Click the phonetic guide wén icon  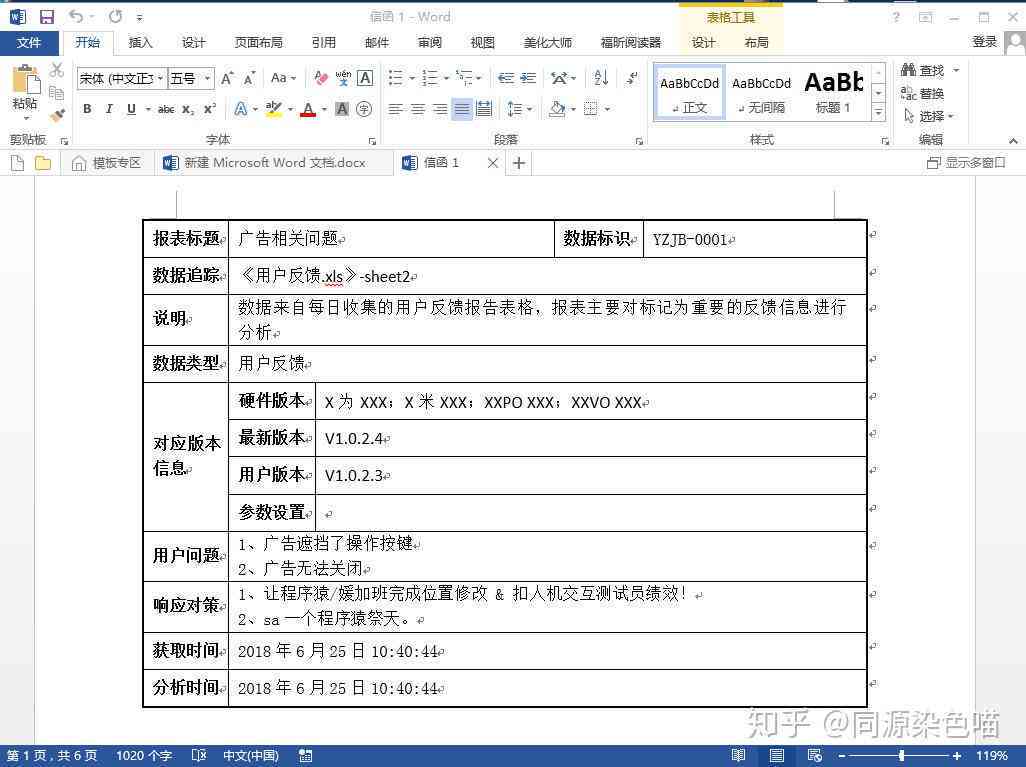click(343, 78)
